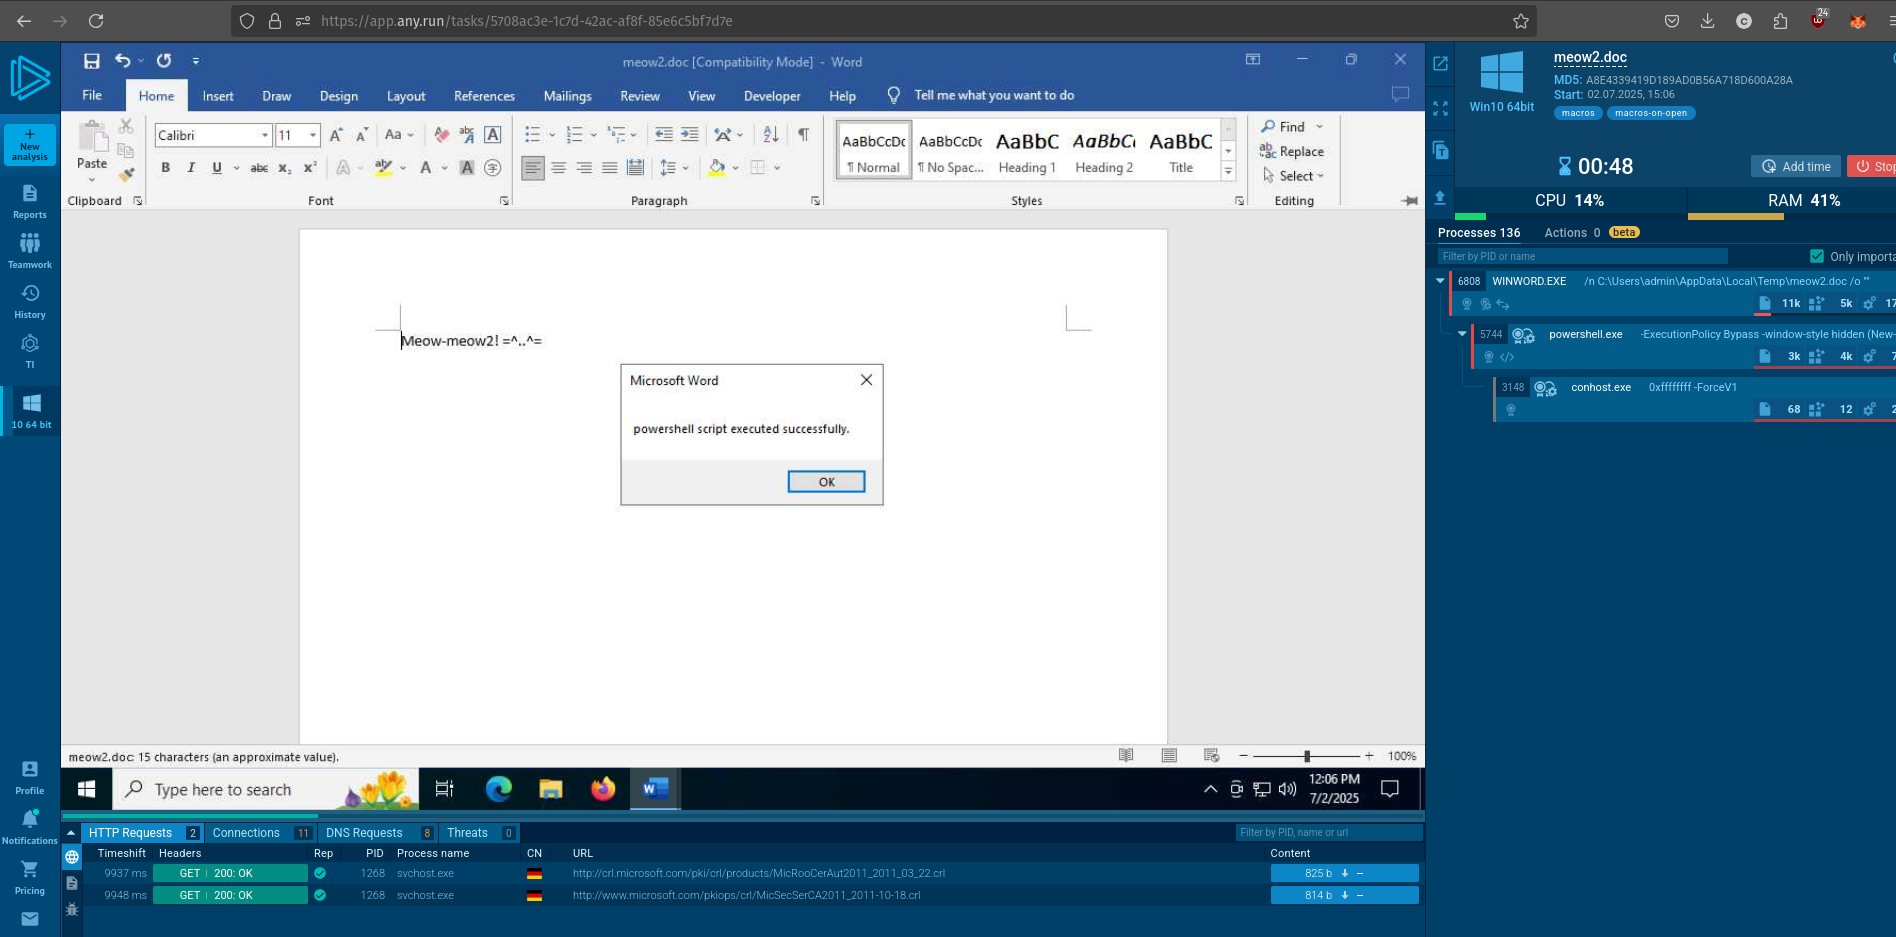The width and height of the screenshot is (1896, 937).
Task: Click the meow2.doc task title link
Action: (1590, 57)
